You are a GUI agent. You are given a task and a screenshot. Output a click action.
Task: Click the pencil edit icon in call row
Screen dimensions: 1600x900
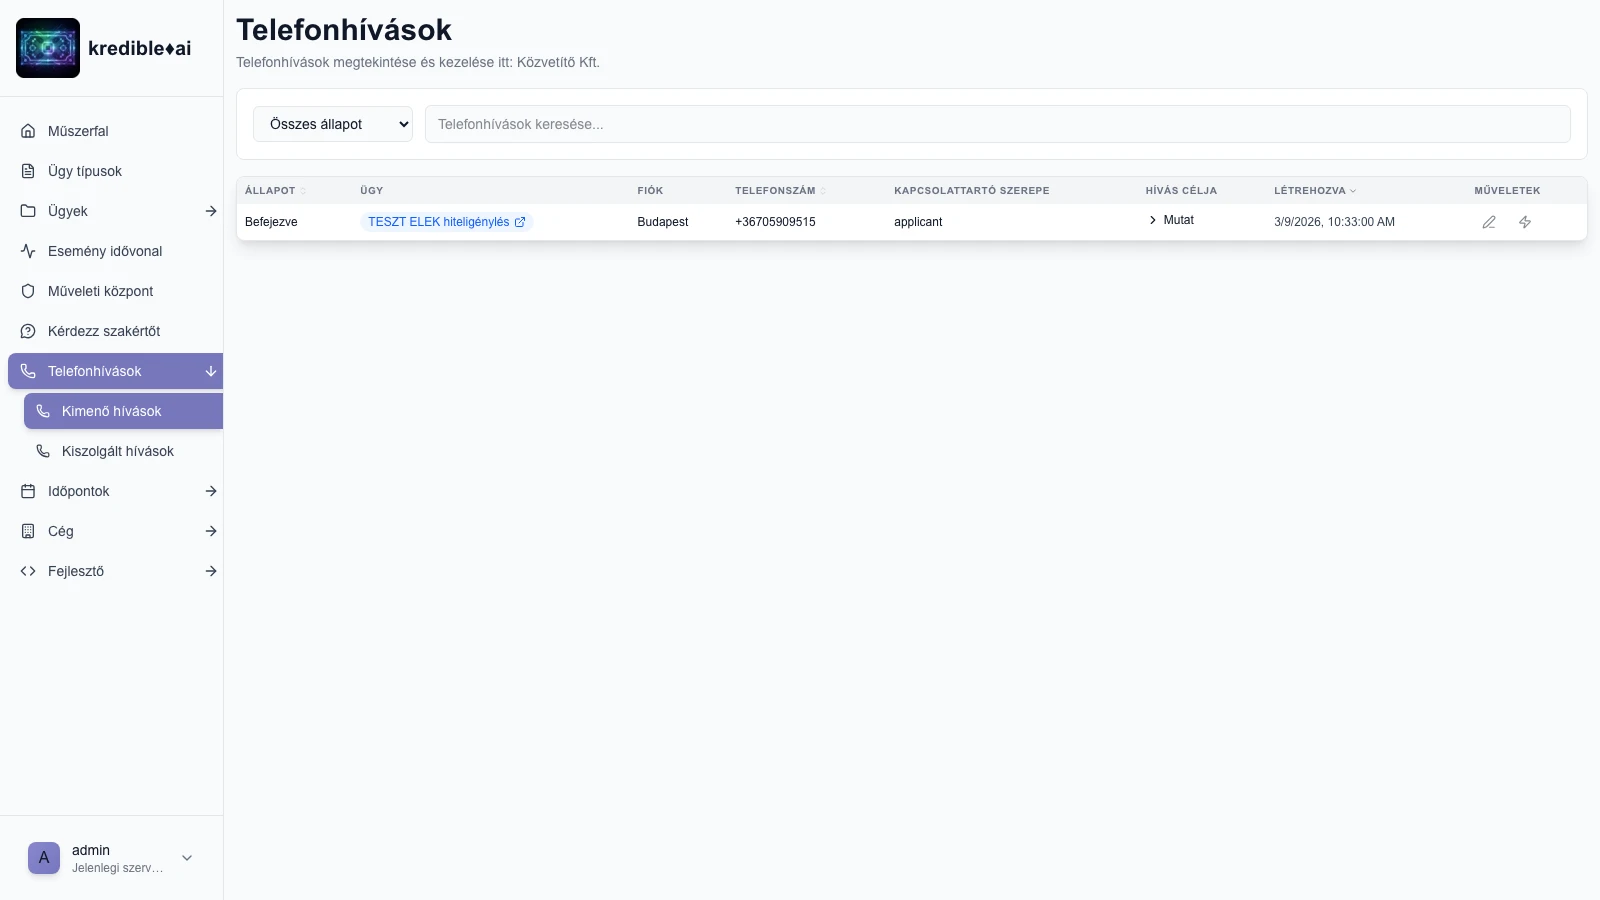[x=1488, y=222]
